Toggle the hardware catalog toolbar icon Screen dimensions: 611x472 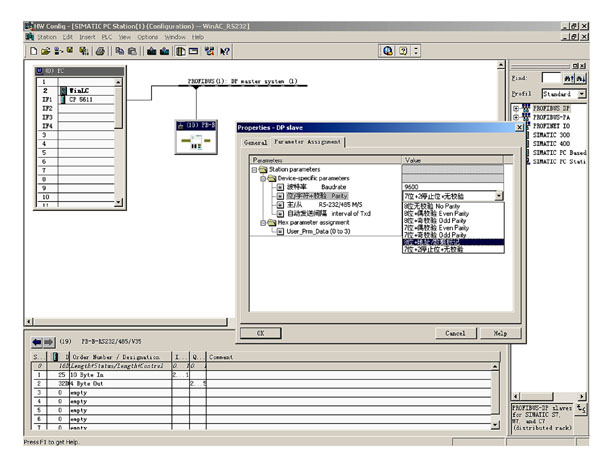click(180, 51)
